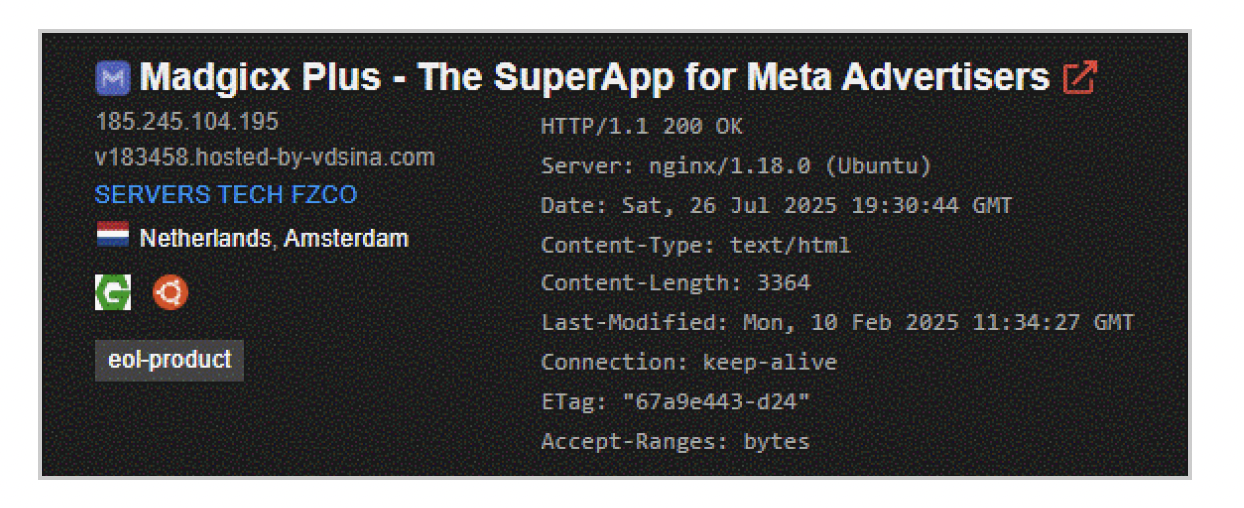Click the ETag header value line
The width and height of the screenshot is (1244, 508).
click(675, 401)
